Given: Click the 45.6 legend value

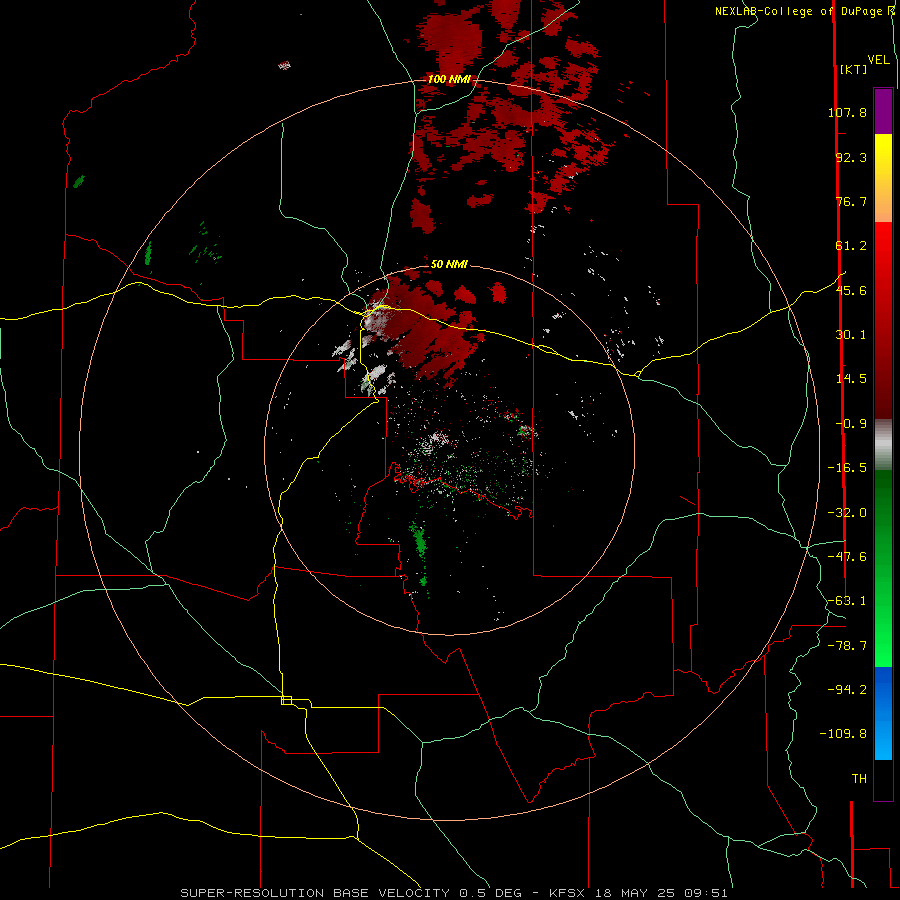Looking at the screenshot, I should point(851,290).
